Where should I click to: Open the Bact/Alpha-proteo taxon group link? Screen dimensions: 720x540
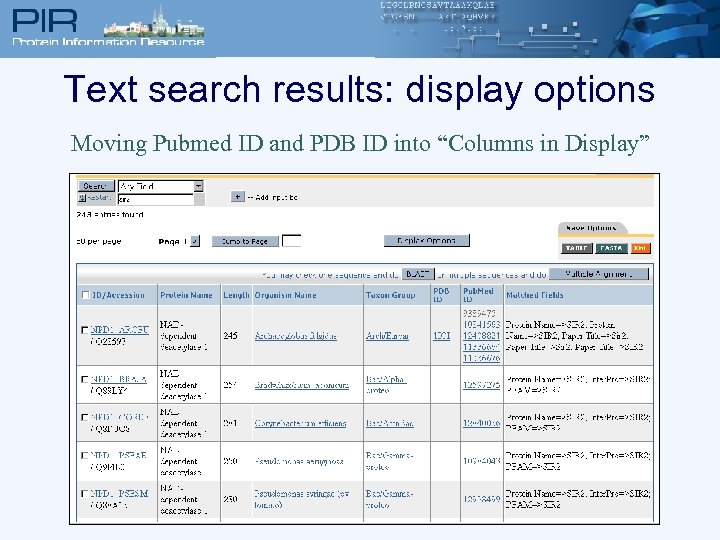pyautogui.click(x=386, y=385)
